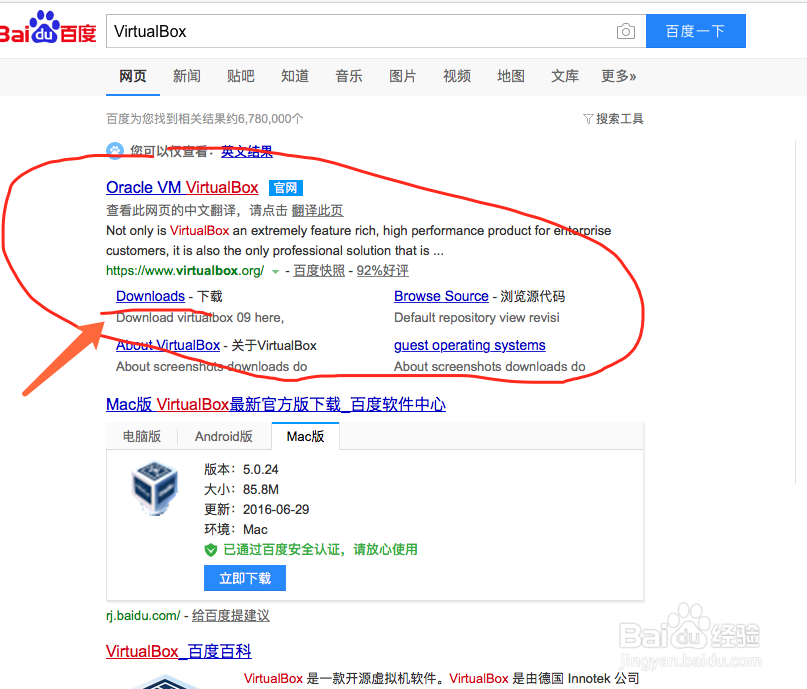Viewport: 807px width, 689px height.
Task: Switch to the 图片 tab
Action: click(x=402, y=76)
